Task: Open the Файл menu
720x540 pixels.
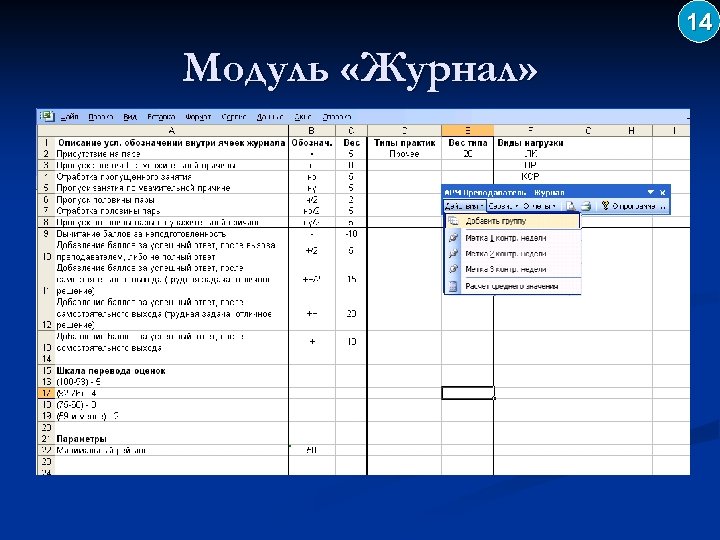Action: (69, 117)
